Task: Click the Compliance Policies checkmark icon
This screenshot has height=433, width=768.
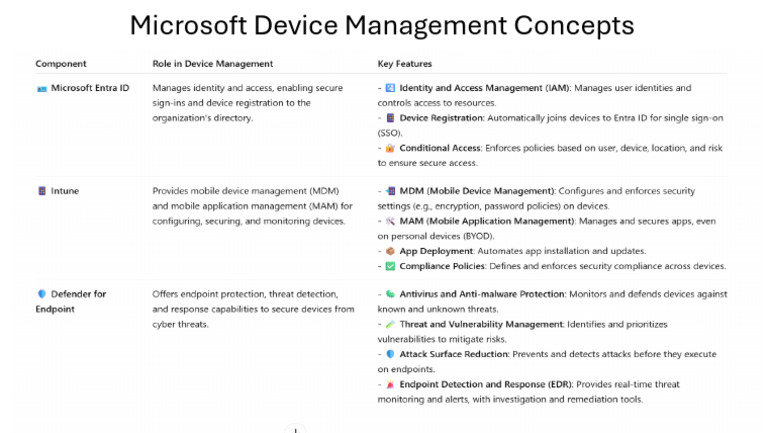Action: 390,266
